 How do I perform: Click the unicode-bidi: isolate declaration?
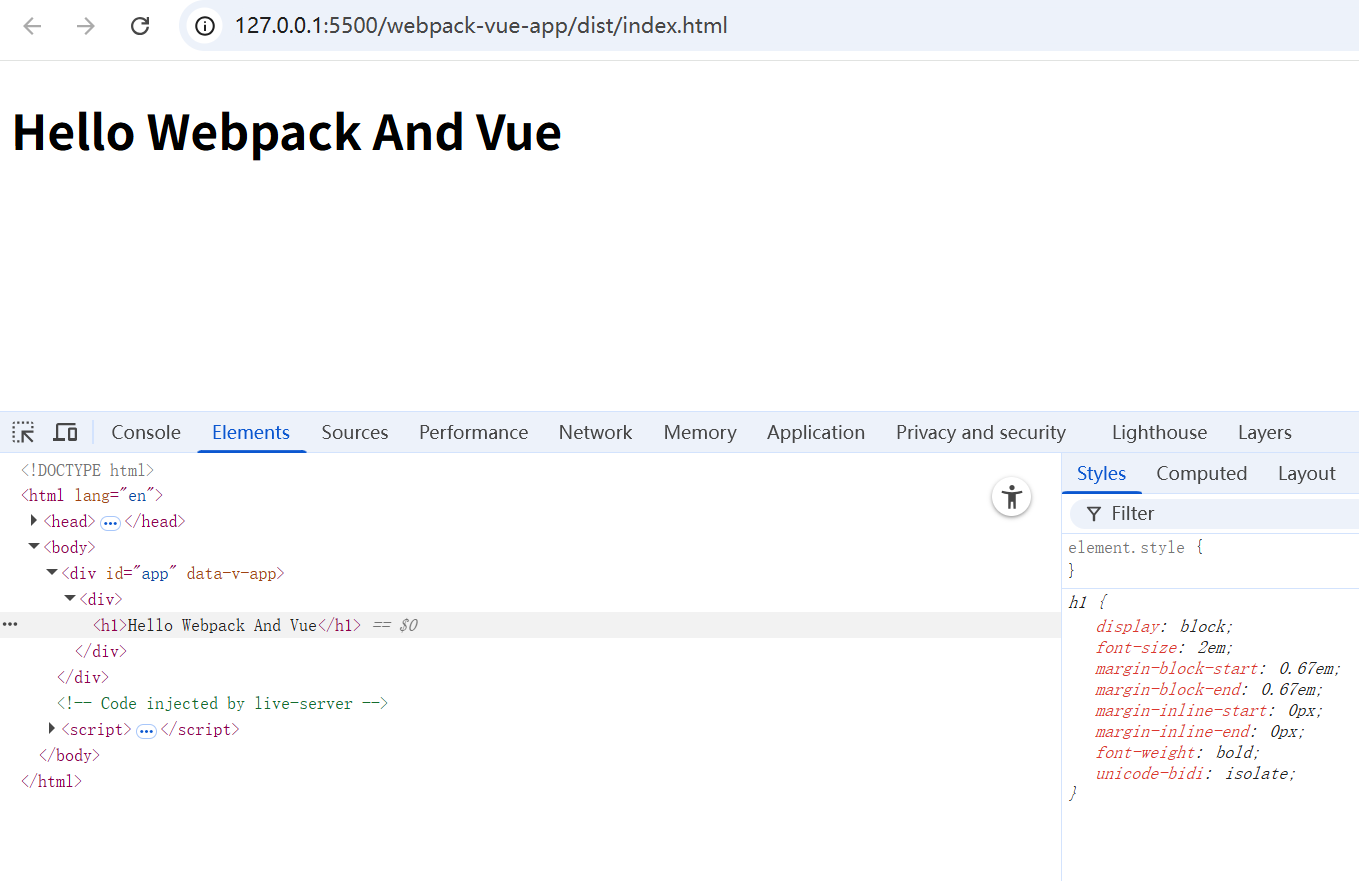(x=1196, y=773)
